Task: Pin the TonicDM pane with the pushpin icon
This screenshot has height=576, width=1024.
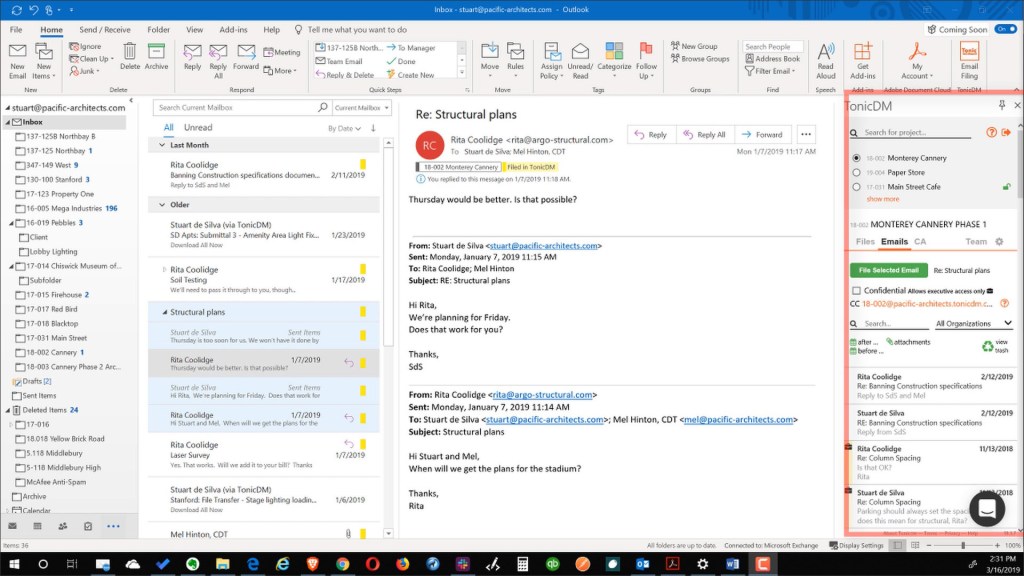Action: 1002,105
